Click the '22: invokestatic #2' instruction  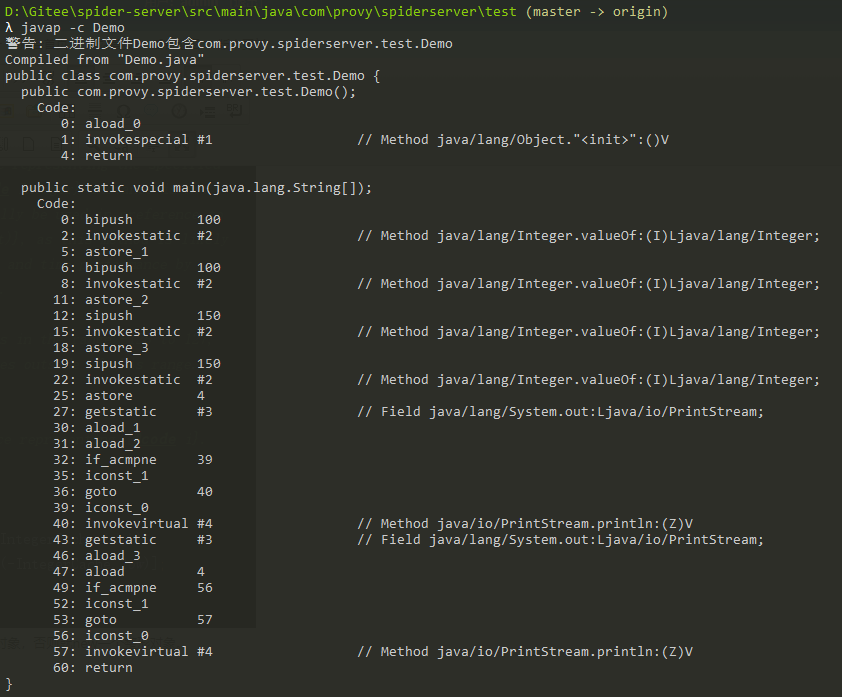[x=133, y=380]
